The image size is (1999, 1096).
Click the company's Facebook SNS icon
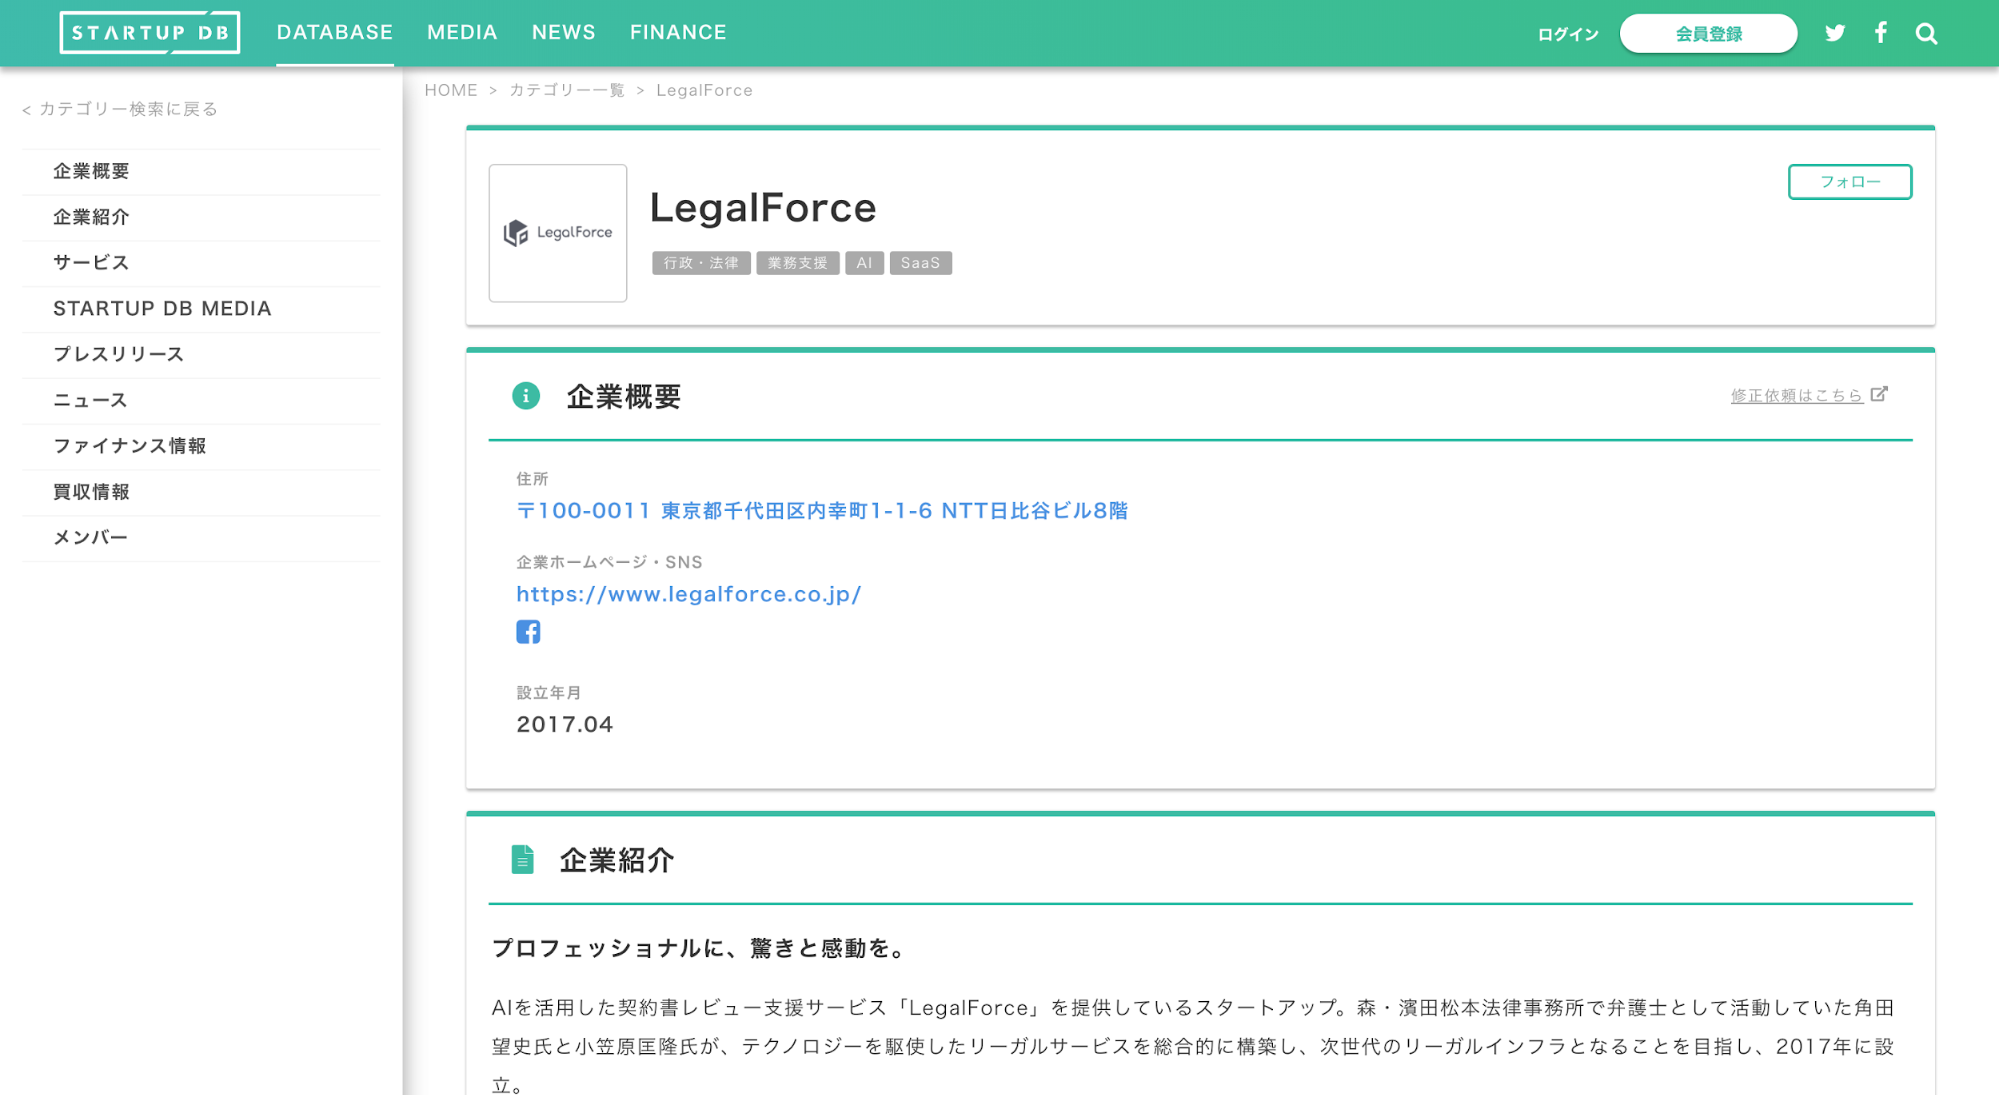528,632
